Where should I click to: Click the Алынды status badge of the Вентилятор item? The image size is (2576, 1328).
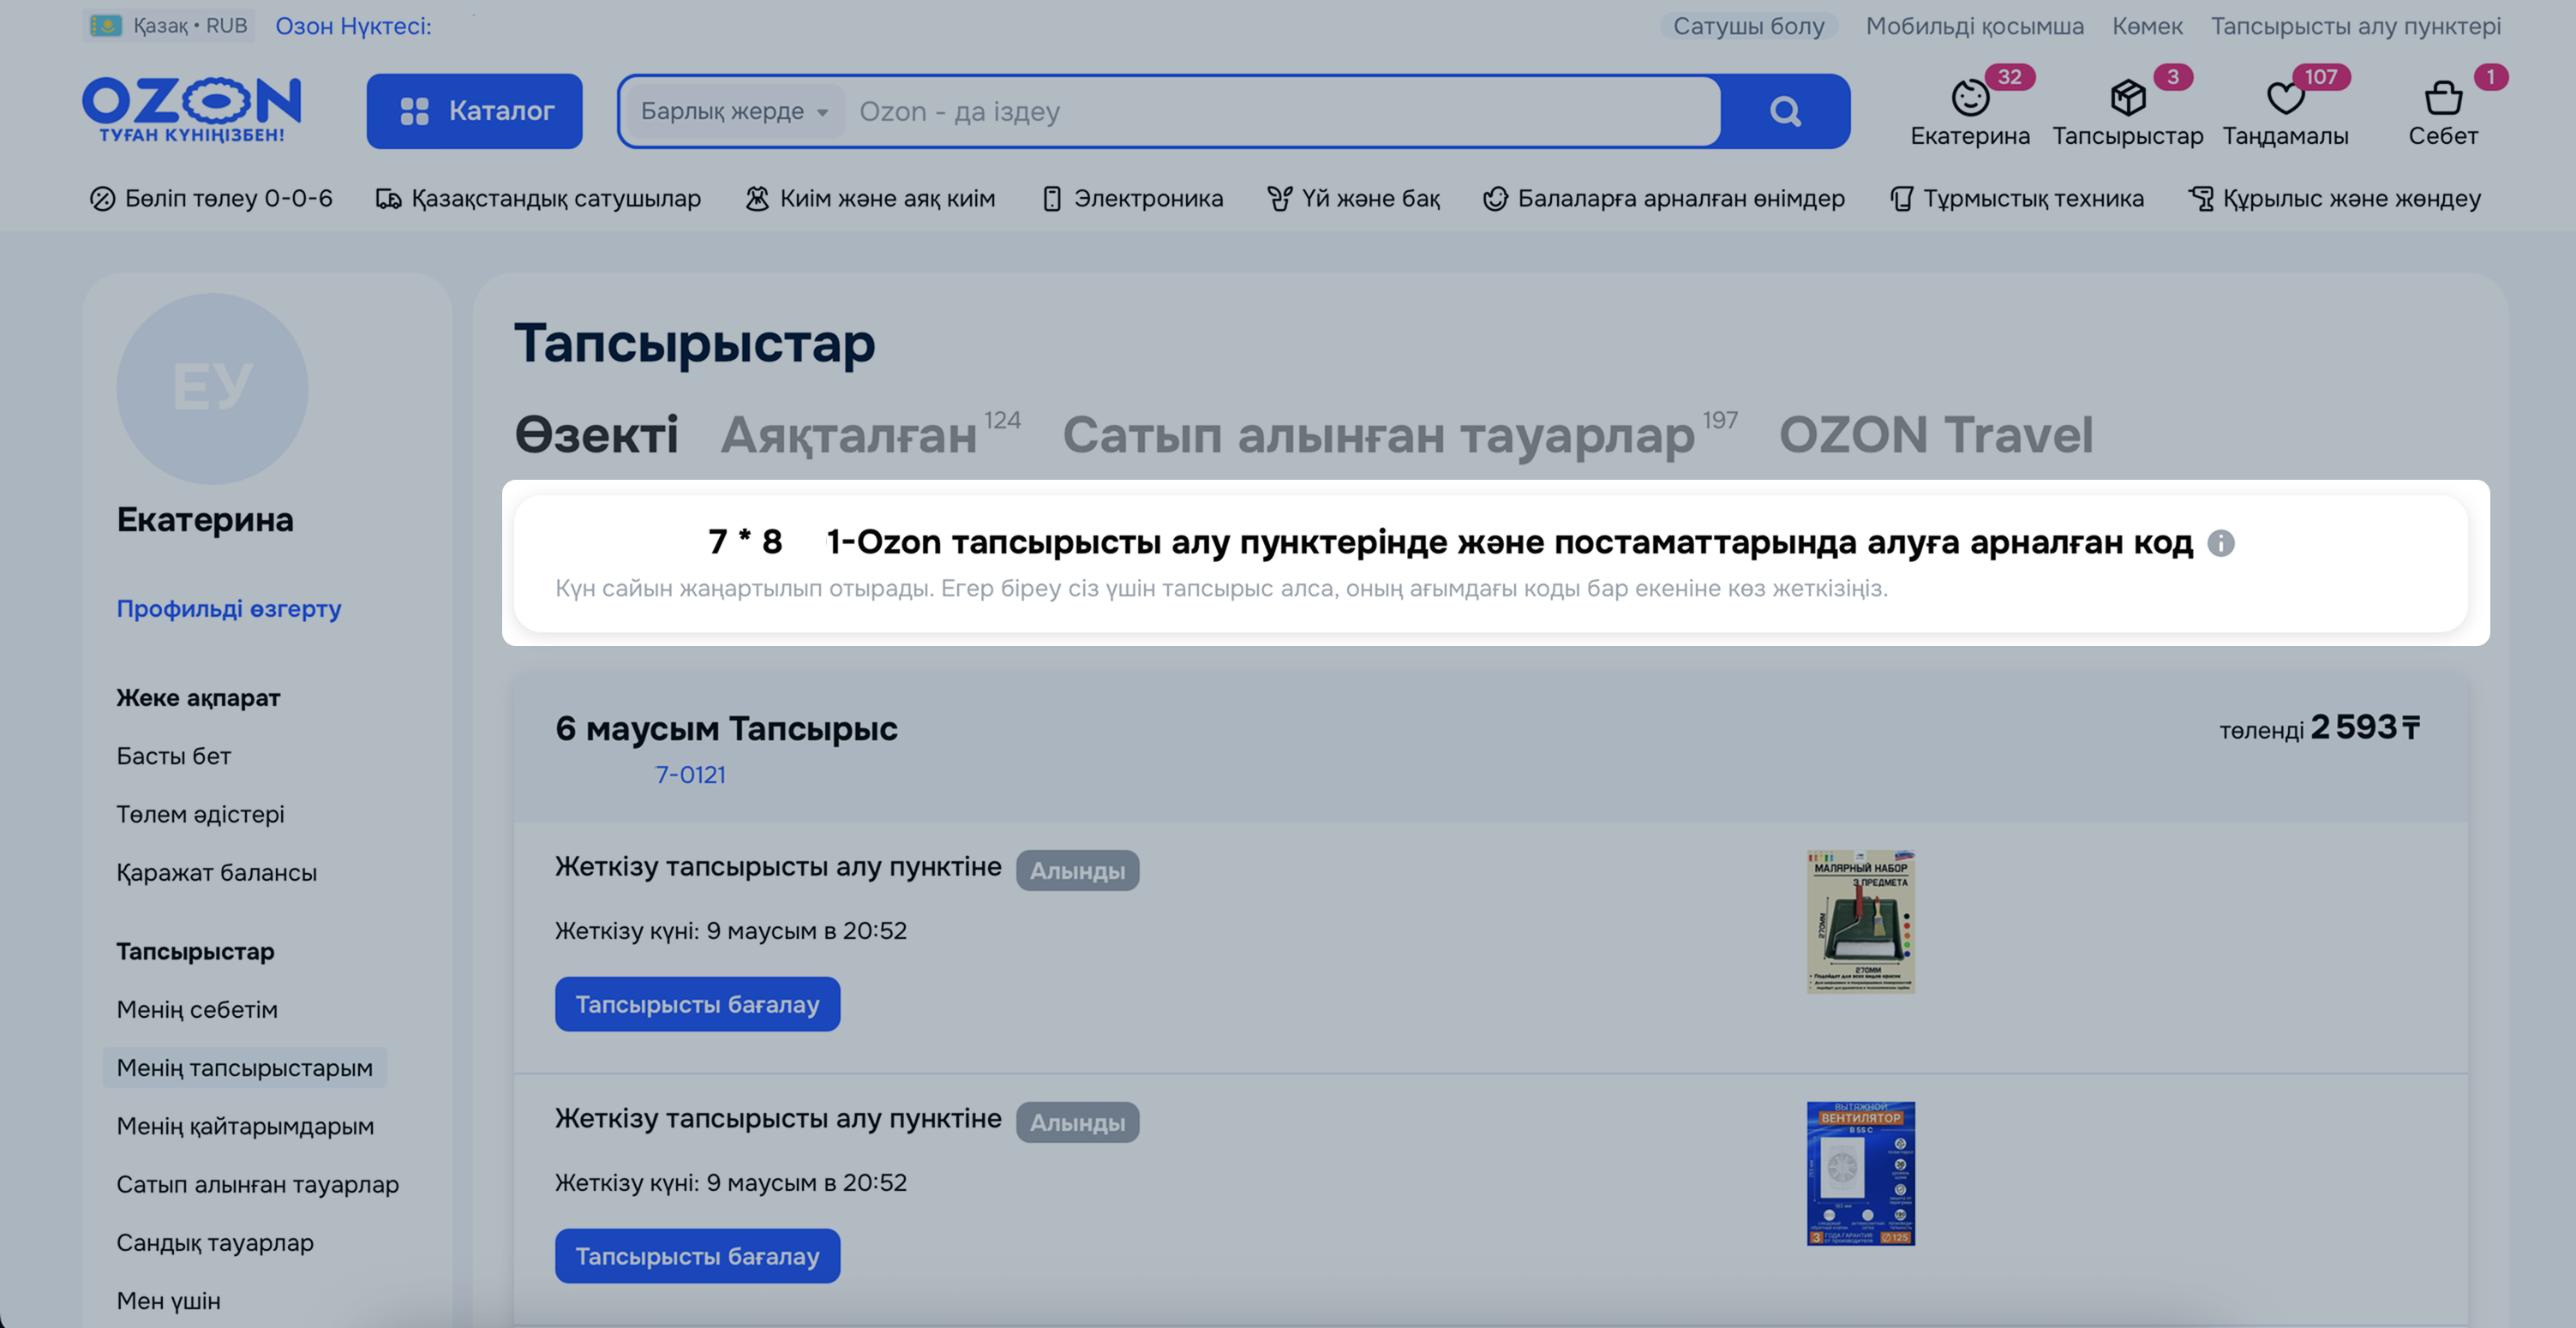click(1077, 1123)
